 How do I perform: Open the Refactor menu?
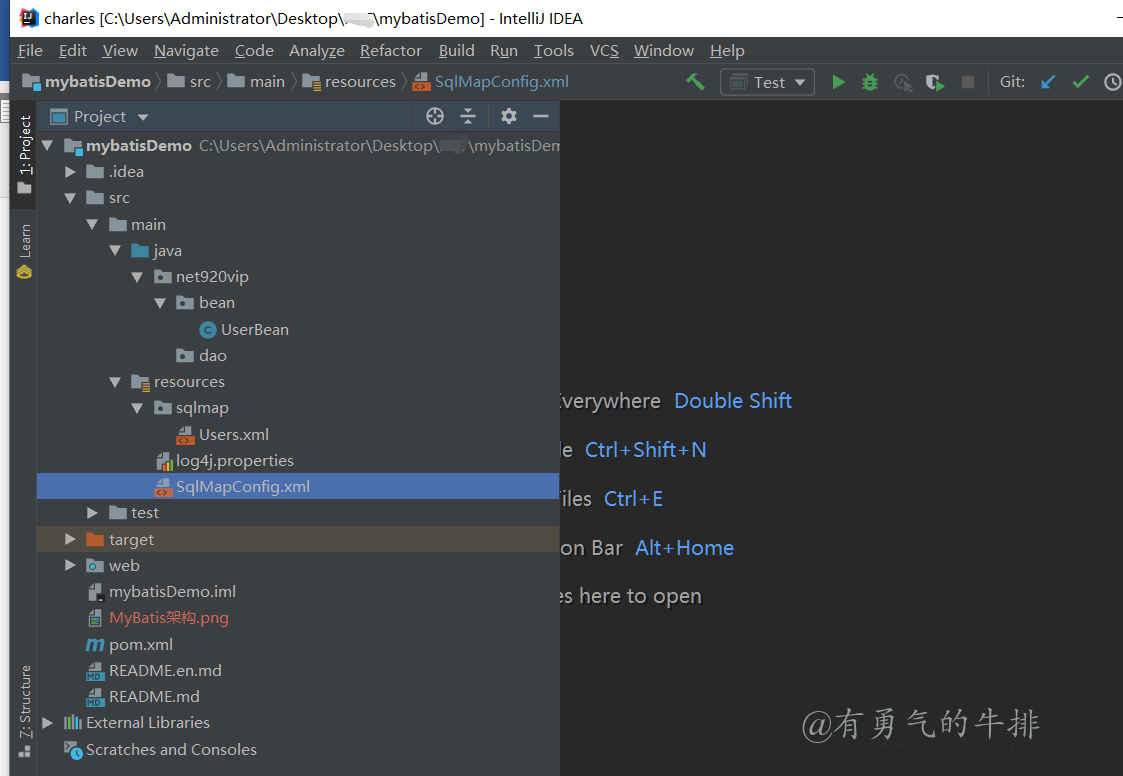tap(390, 50)
